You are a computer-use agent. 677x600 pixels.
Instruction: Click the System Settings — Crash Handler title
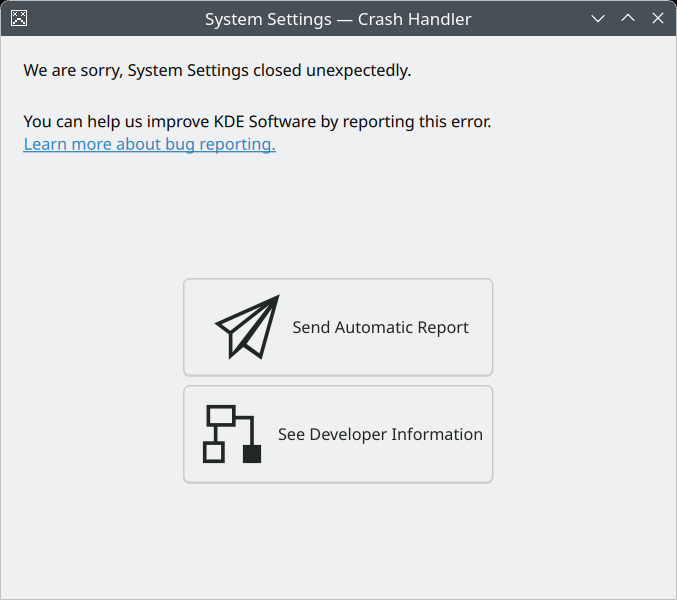(x=338, y=19)
